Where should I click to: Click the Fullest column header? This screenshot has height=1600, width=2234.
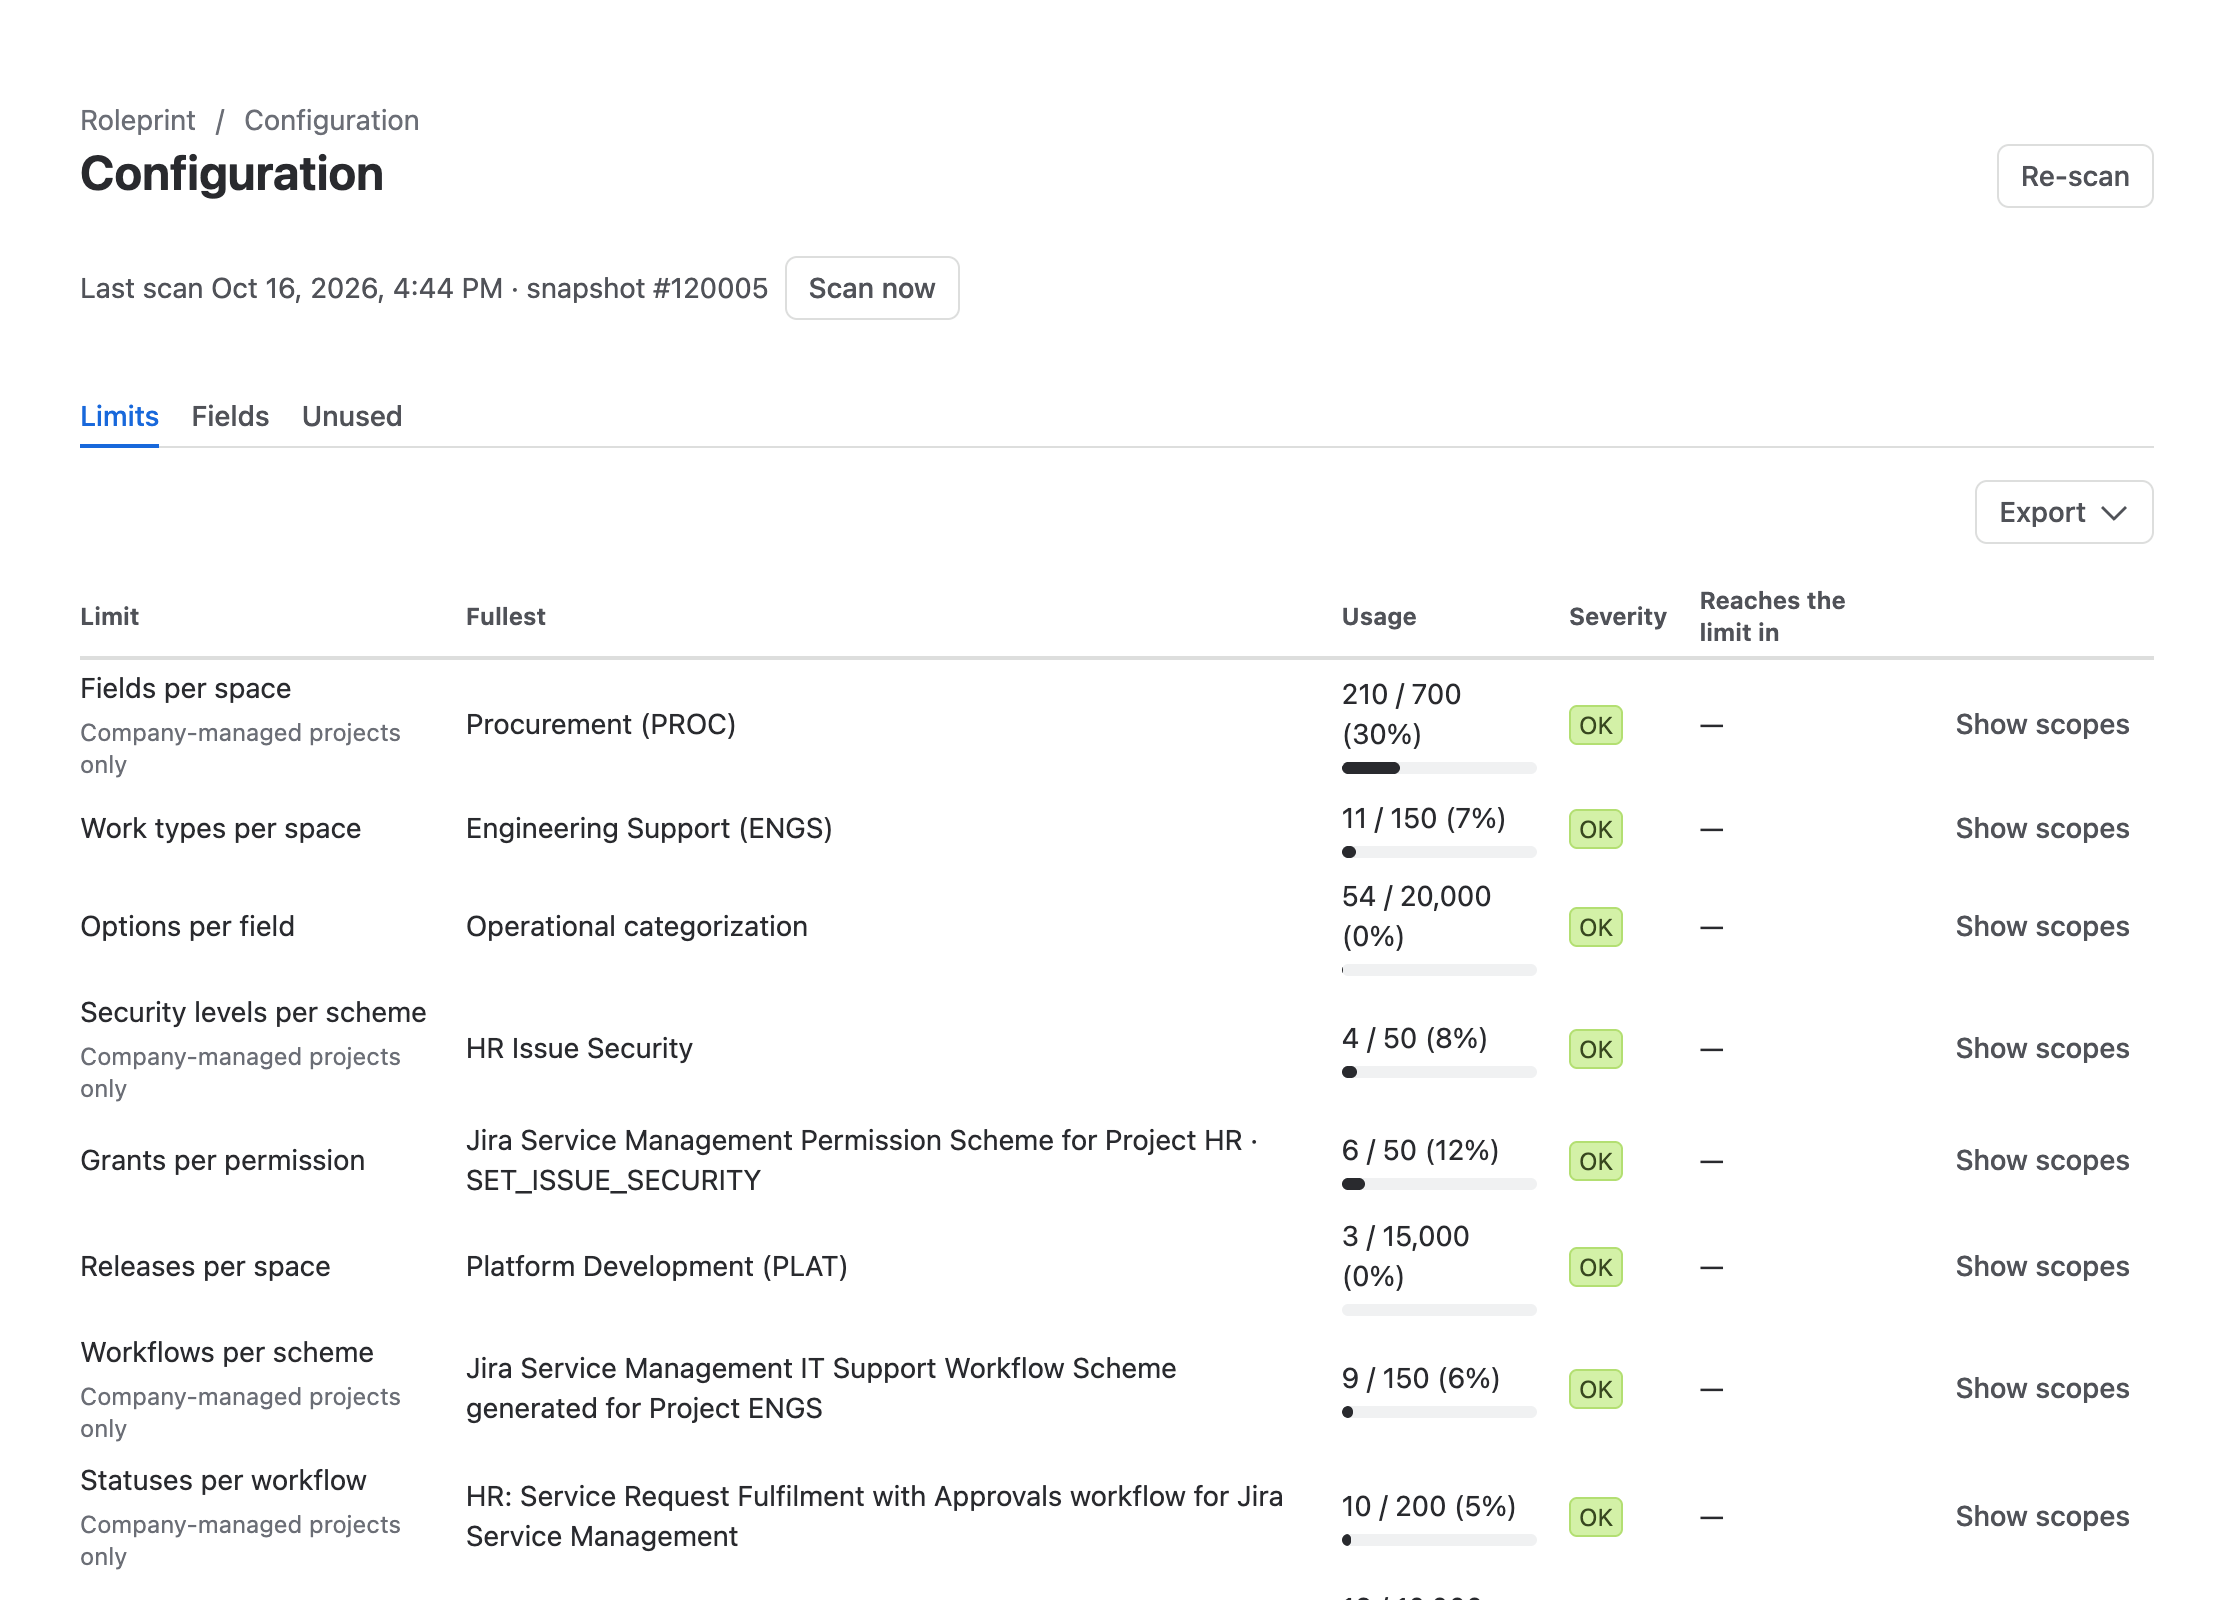505,616
